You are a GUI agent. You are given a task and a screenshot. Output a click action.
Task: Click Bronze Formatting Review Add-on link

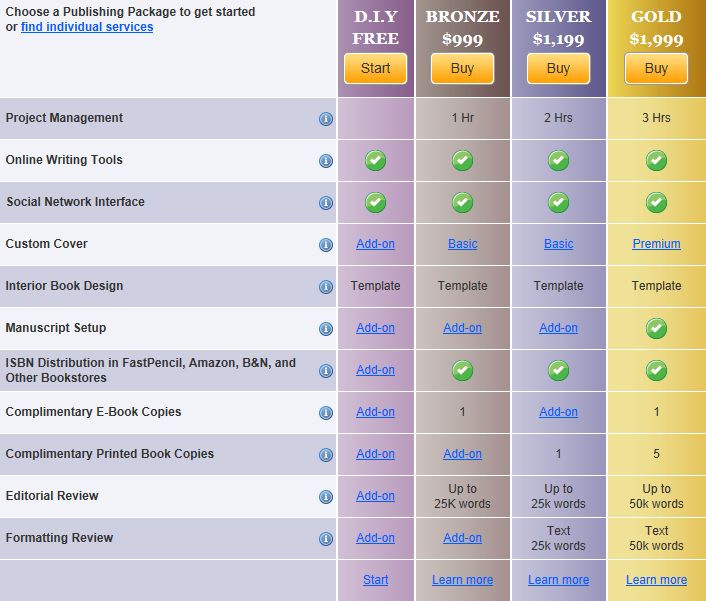click(x=462, y=538)
